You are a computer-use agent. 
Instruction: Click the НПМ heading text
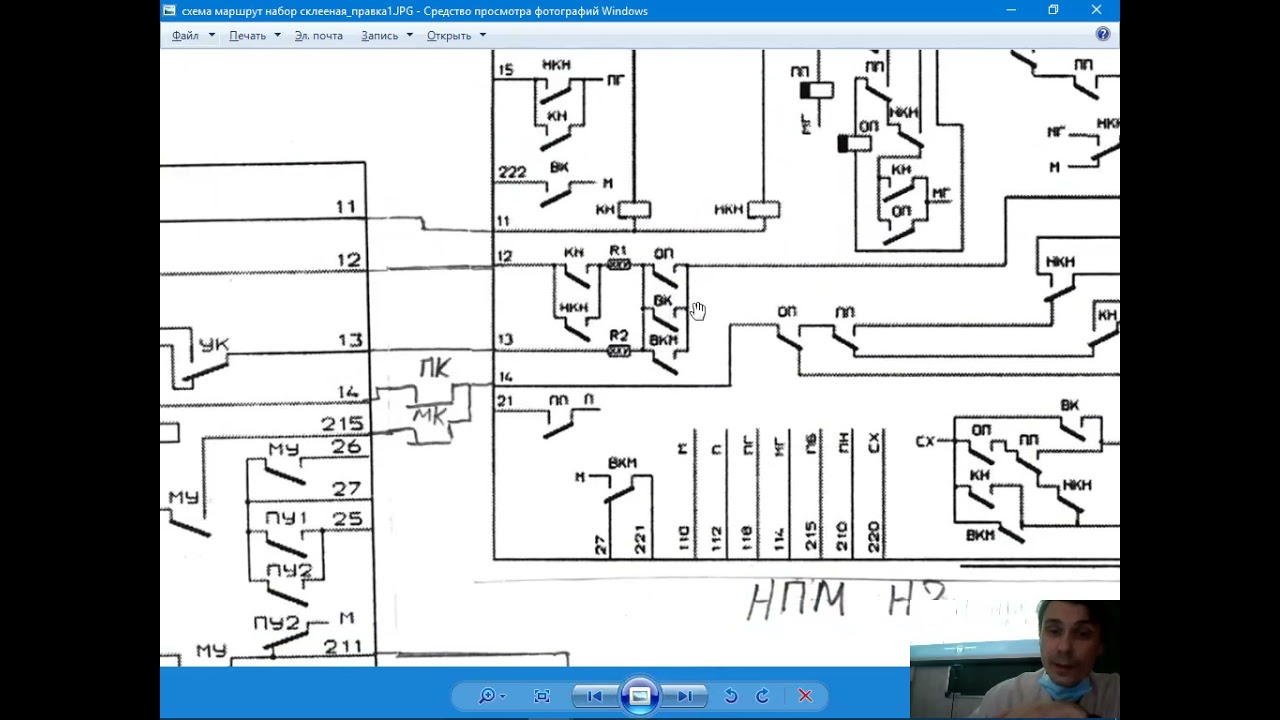pos(796,600)
